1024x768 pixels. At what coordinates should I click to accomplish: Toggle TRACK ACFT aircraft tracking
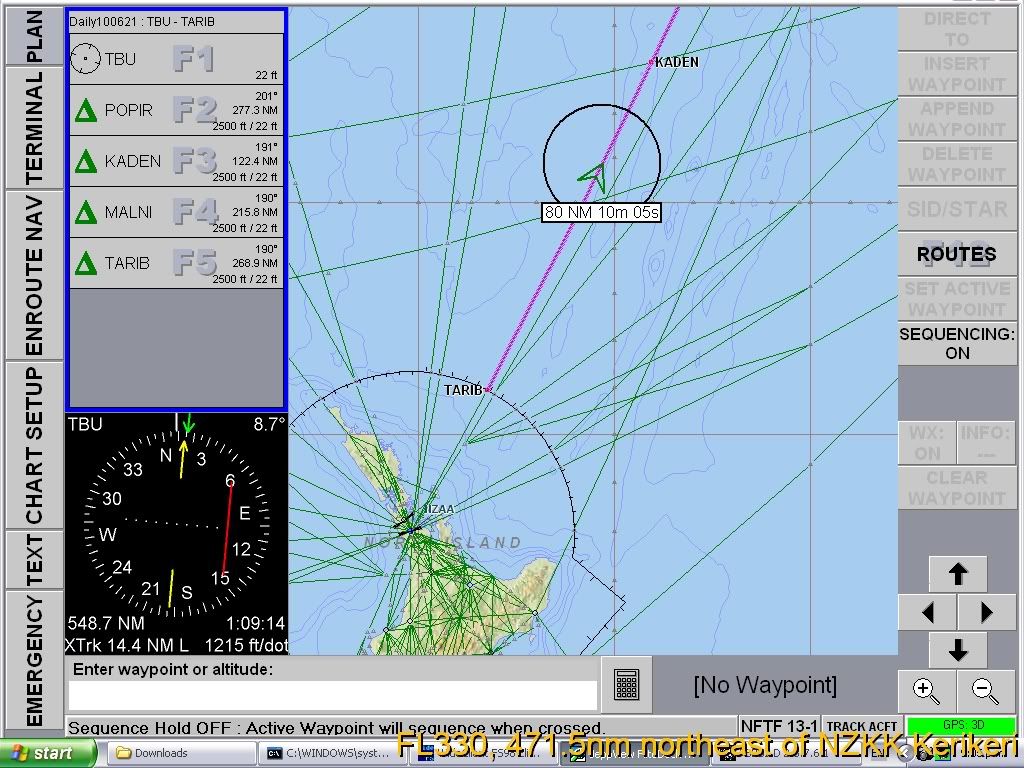click(861, 727)
